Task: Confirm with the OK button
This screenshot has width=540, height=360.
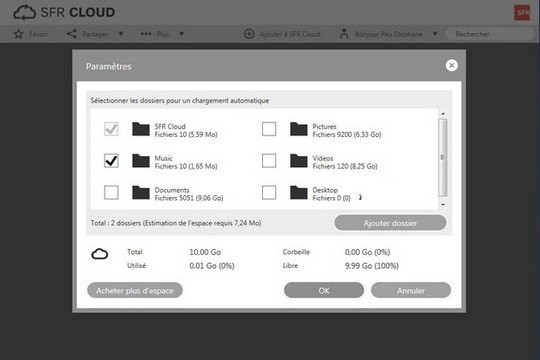Action: click(324, 290)
